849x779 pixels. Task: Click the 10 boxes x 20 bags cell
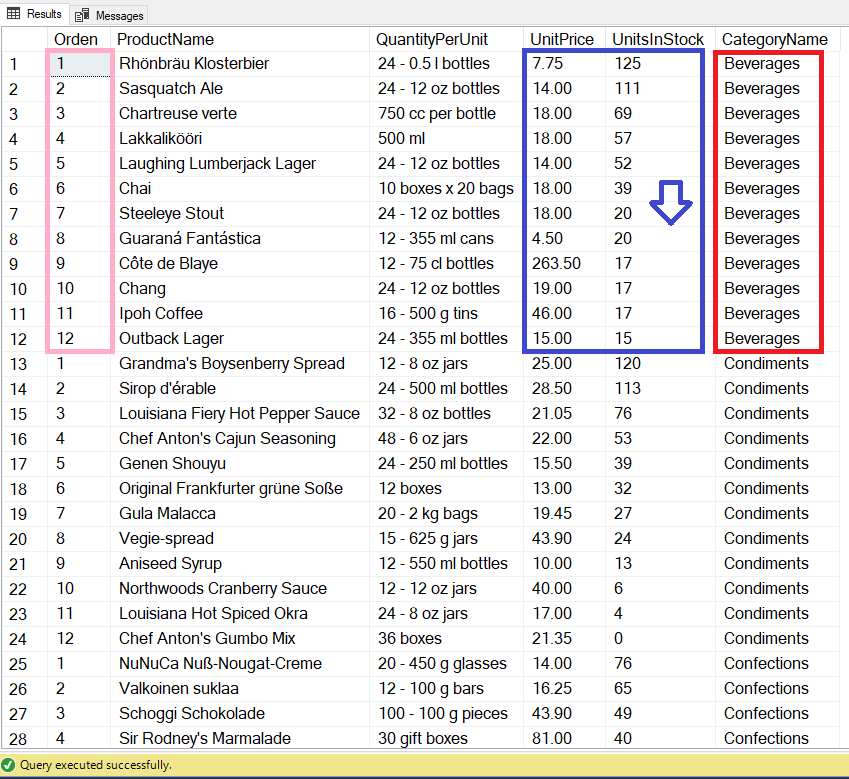tap(447, 188)
